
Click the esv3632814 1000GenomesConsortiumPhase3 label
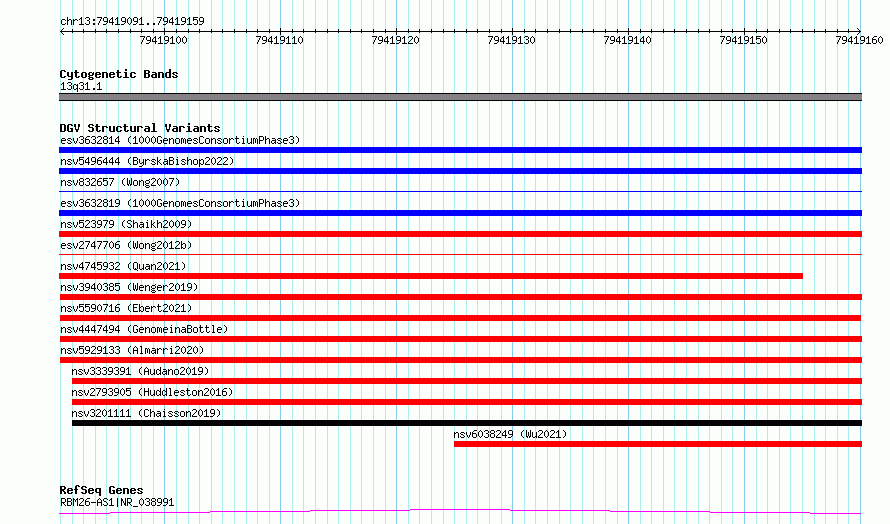coord(180,140)
